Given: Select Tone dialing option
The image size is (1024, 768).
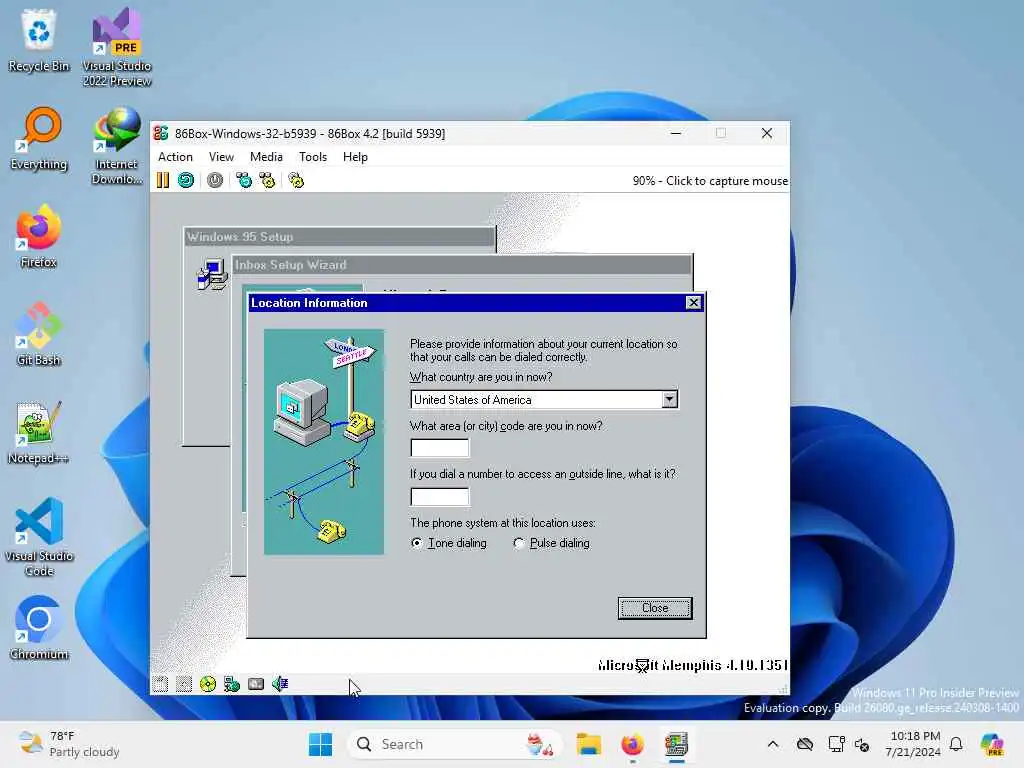Looking at the screenshot, I should click(x=450, y=543).
